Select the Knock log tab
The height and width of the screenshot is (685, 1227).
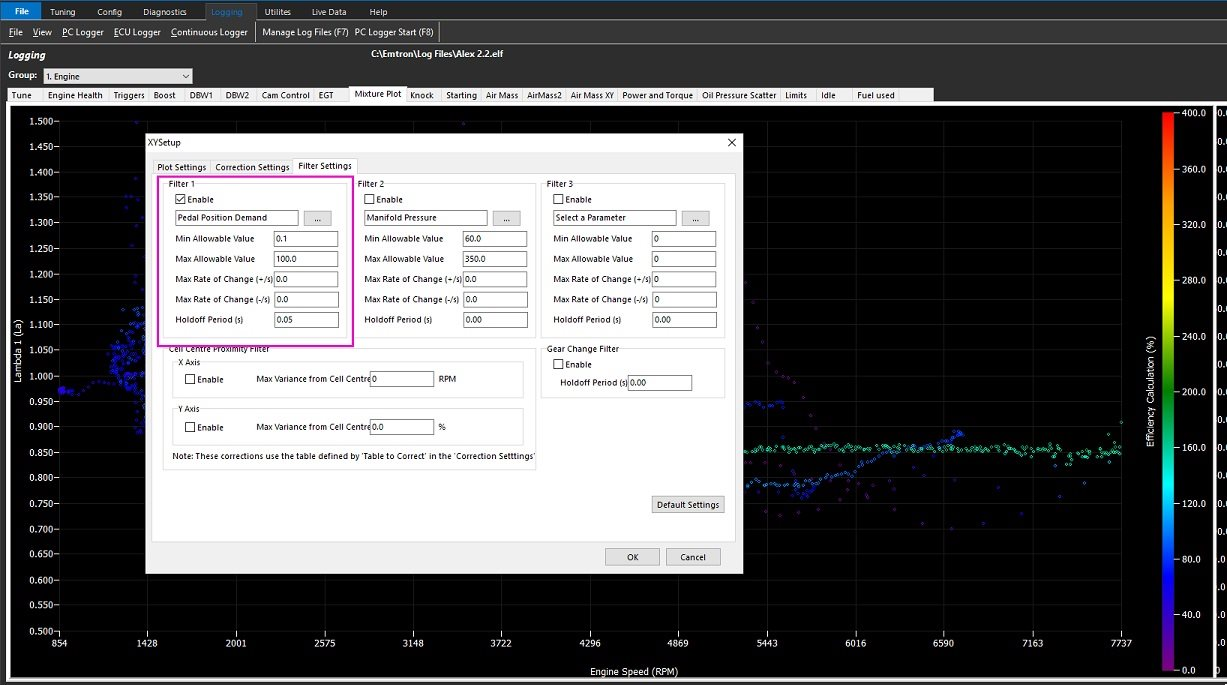click(x=422, y=95)
